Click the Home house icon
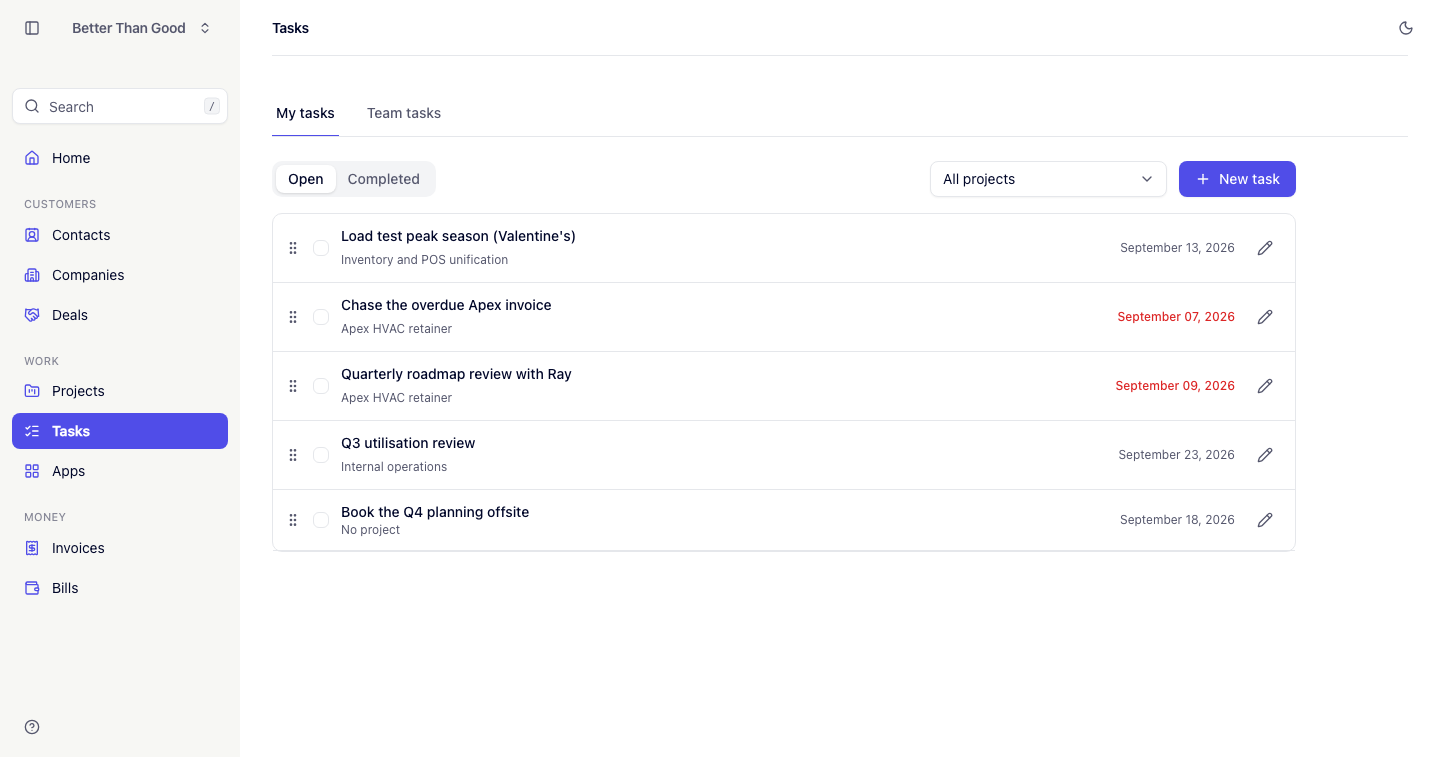Viewport: 1440px width, 757px height. tap(32, 158)
